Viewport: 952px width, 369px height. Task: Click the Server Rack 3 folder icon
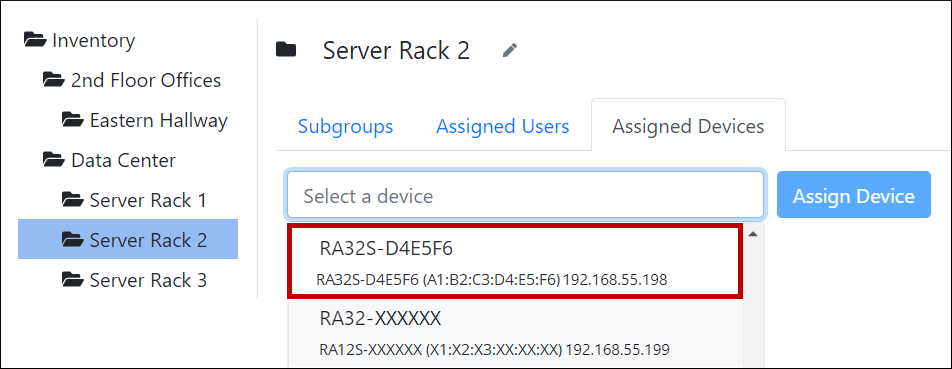click(x=73, y=280)
